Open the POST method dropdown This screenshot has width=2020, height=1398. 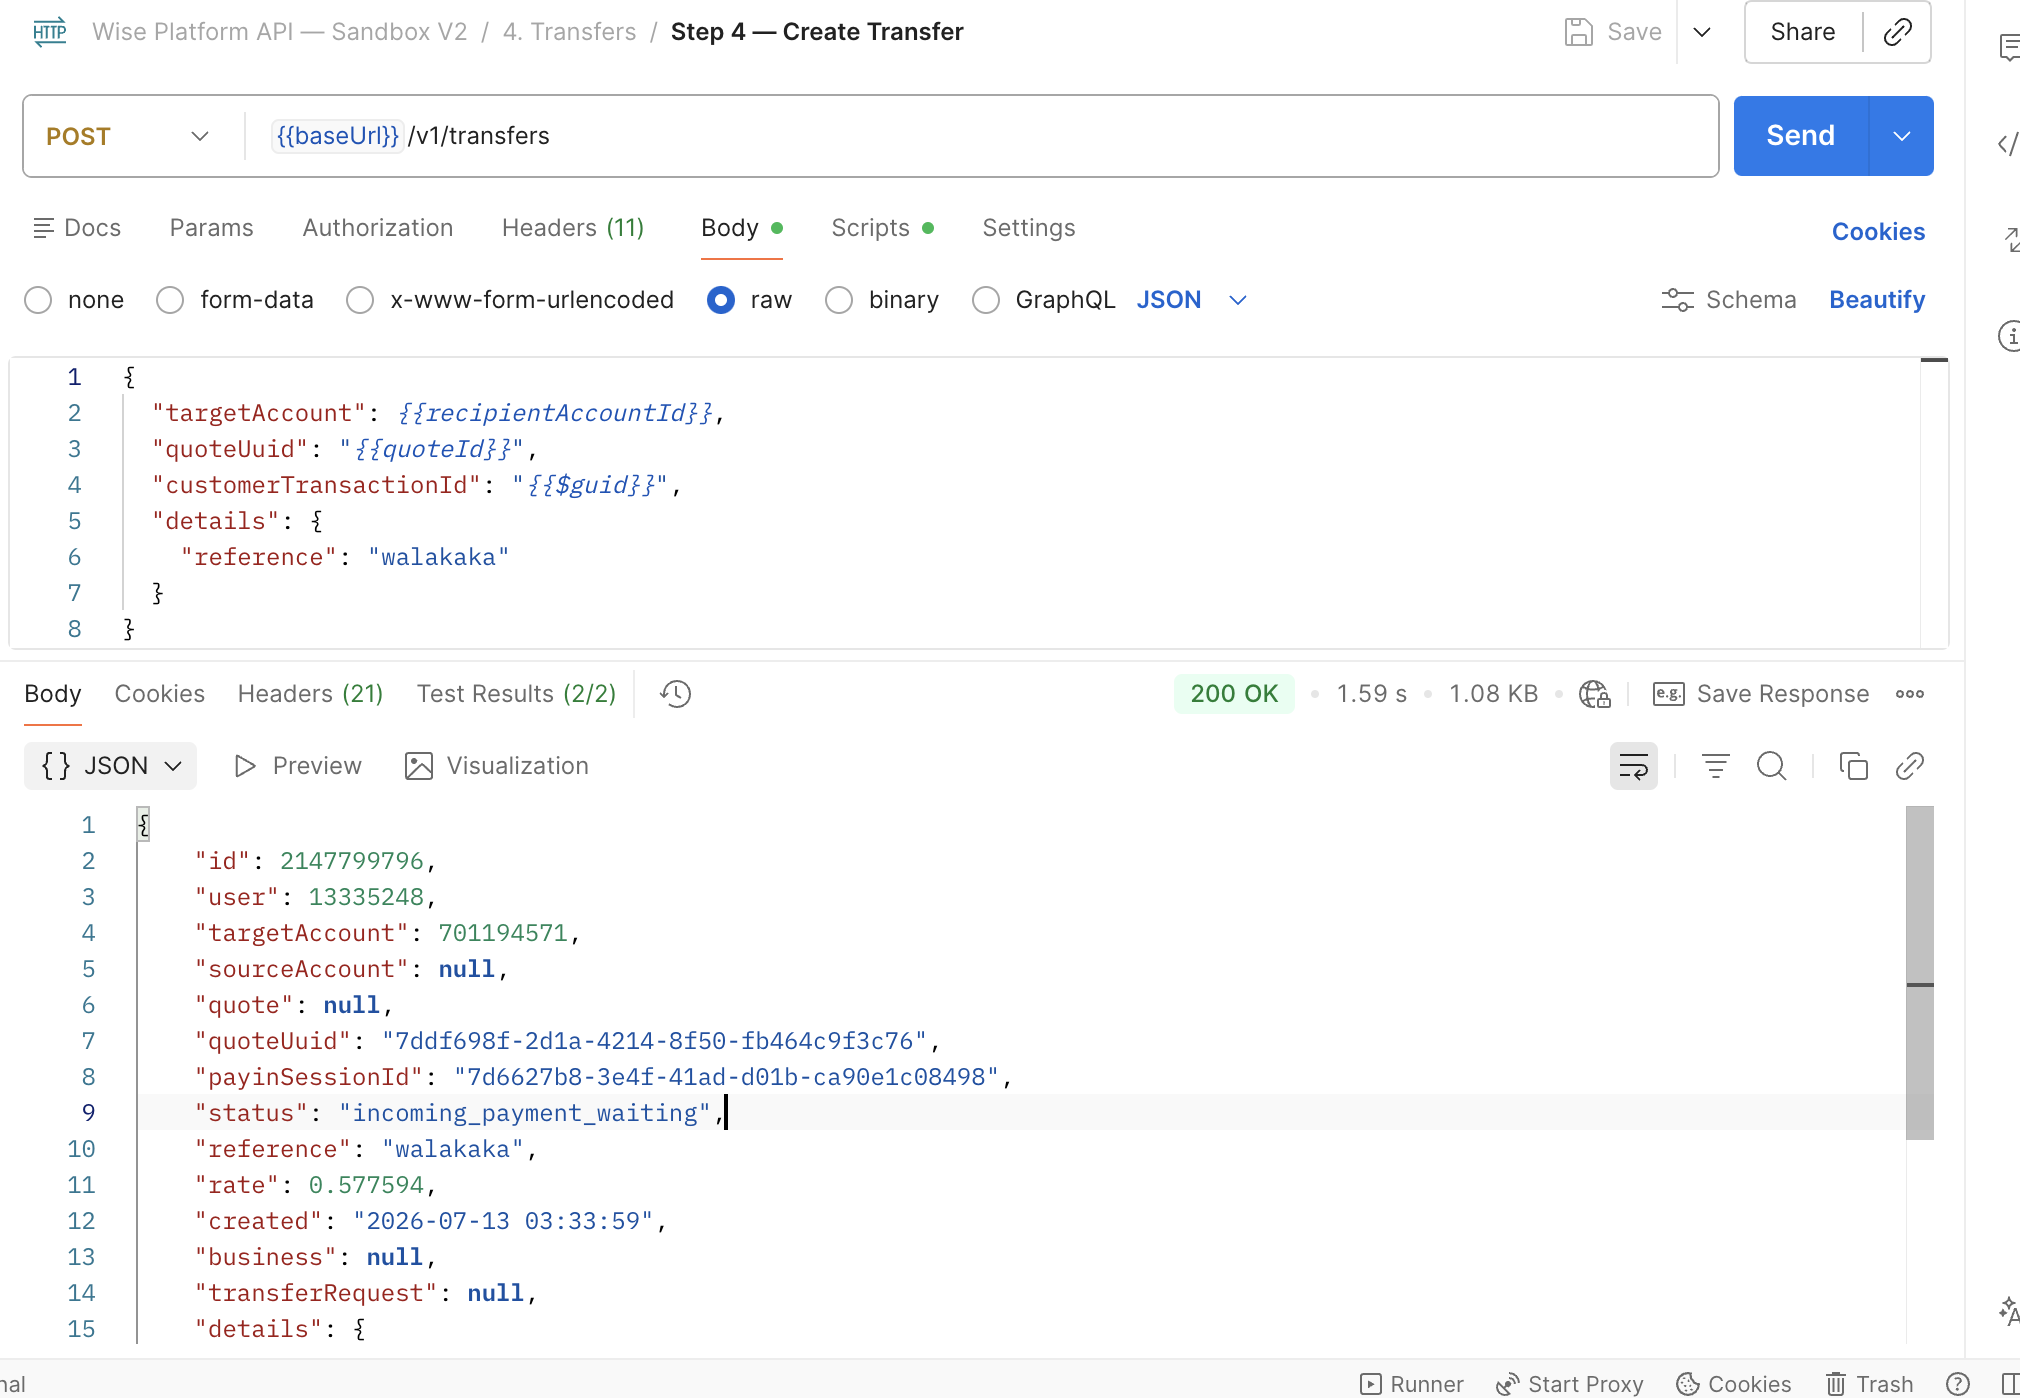pos(128,136)
